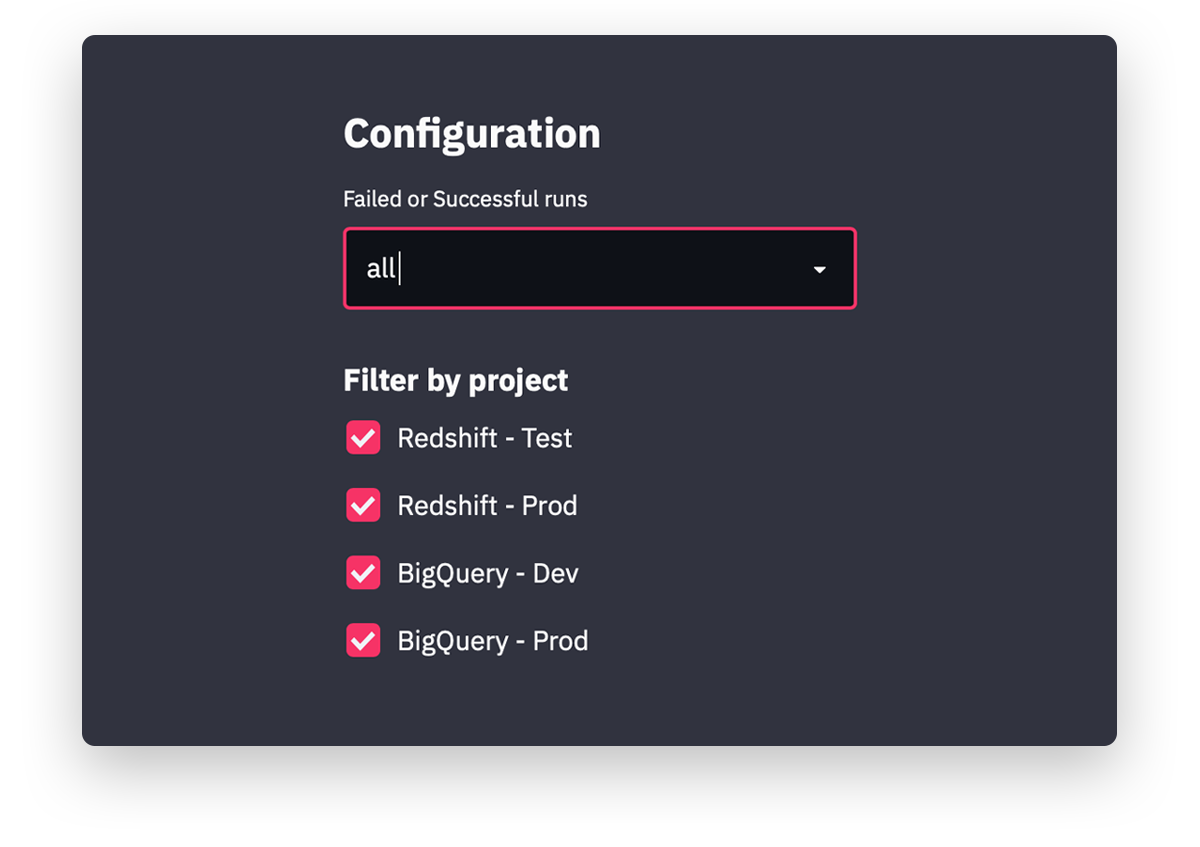The image size is (1200, 847).
Task: Uncheck the BigQuery - Dev checkbox
Action: pyautogui.click(x=363, y=573)
